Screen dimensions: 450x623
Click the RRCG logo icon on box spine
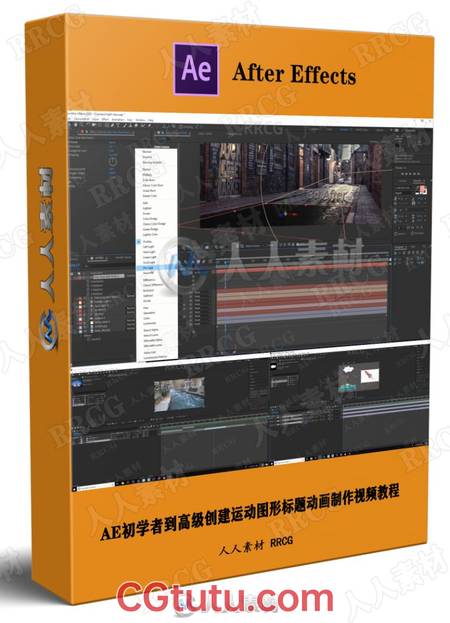coord(50,327)
